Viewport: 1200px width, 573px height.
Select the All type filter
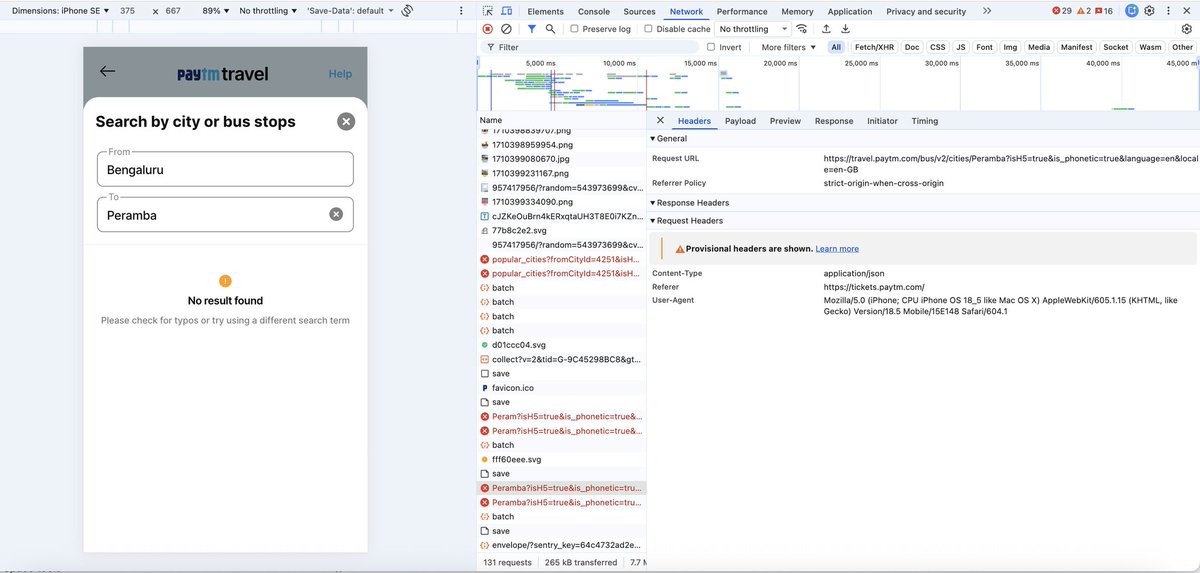click(x=836, y=47)
